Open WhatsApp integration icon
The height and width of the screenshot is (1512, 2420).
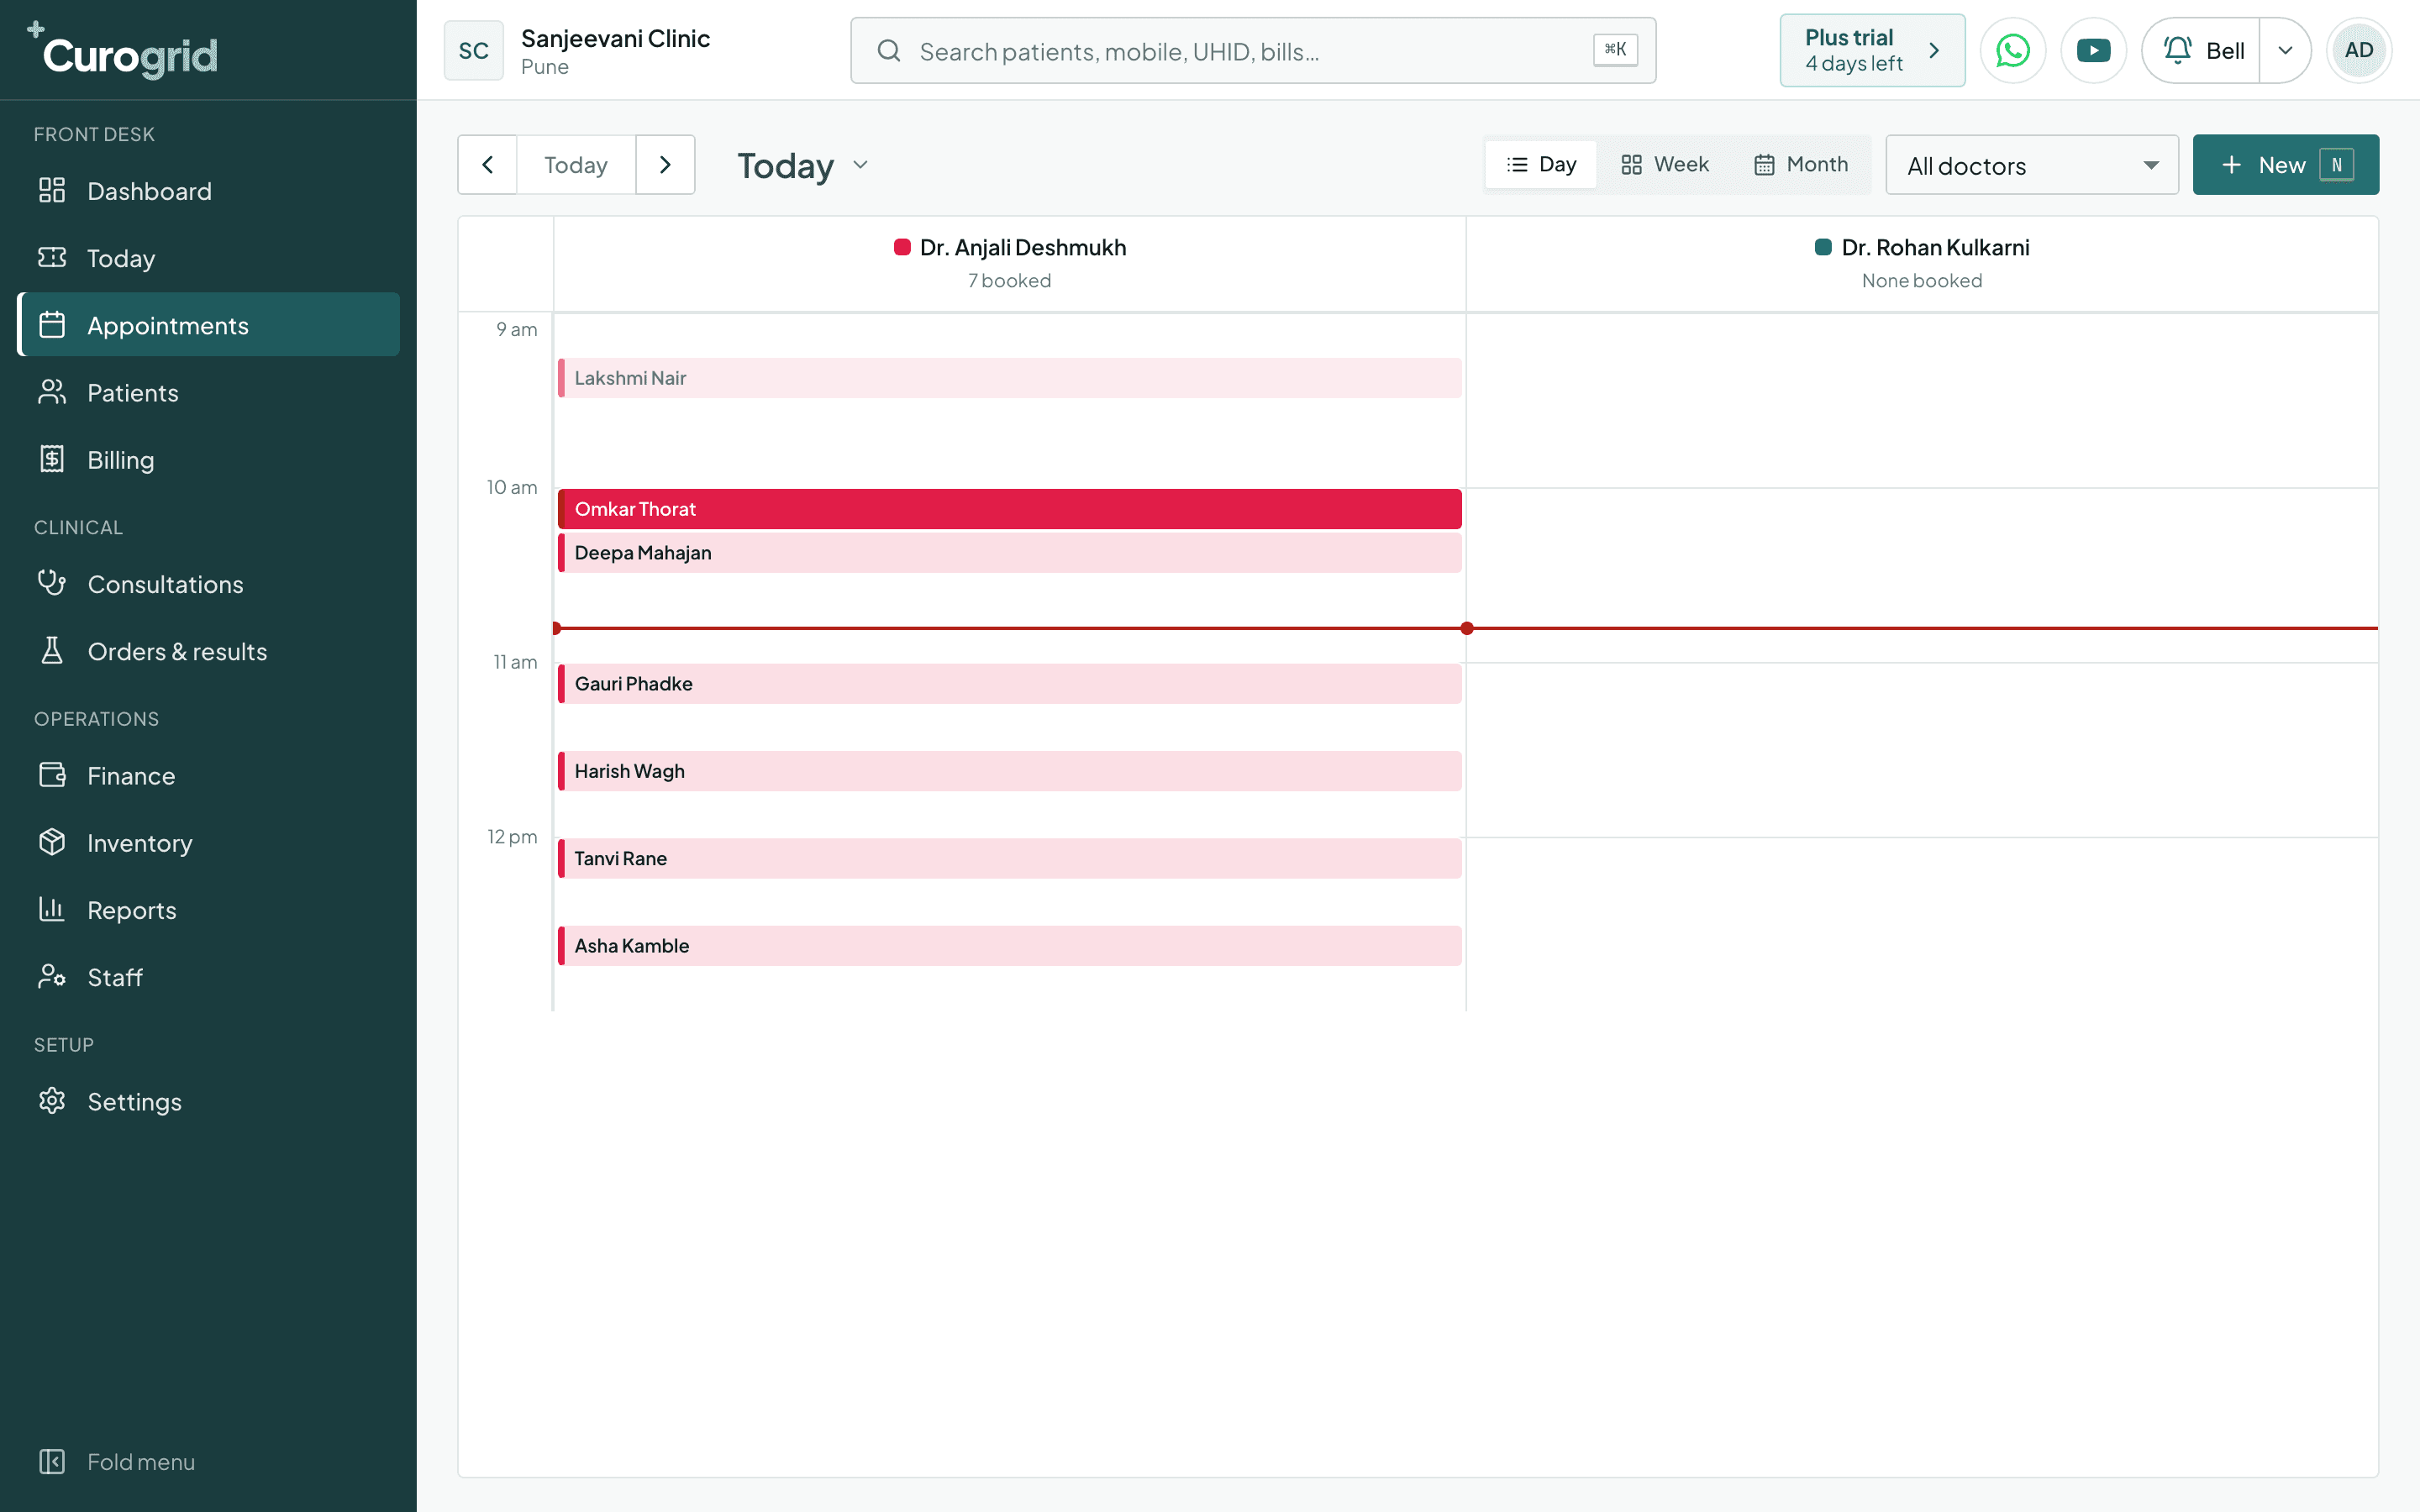(2012, 50)
